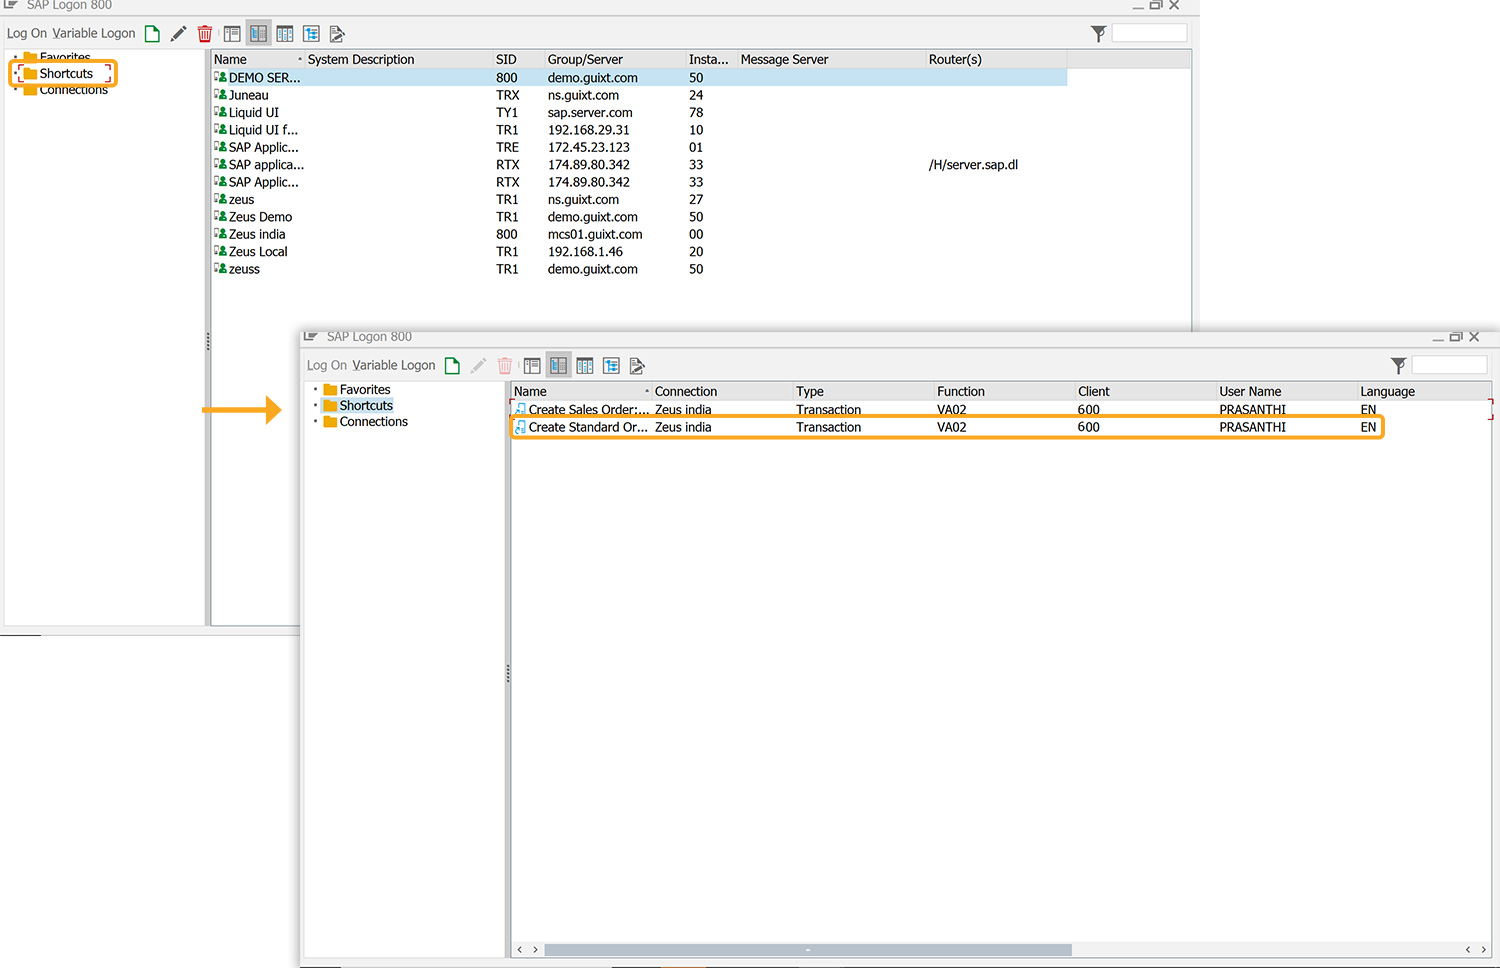Viewport: 1500px width, 968px height.
Task: Select Shortcuts folder in background window tree
Action: pyautogui.click(x=66, y=74)
